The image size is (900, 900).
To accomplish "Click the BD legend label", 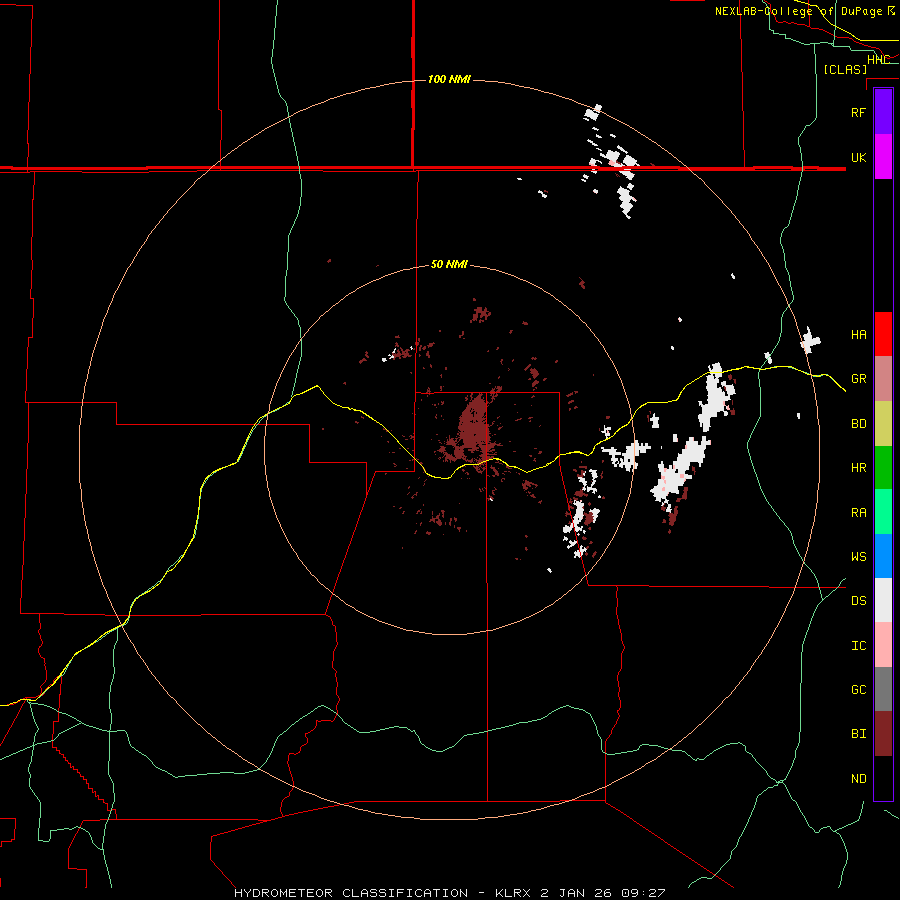I will pyautogui.click(x=858, y=424).
